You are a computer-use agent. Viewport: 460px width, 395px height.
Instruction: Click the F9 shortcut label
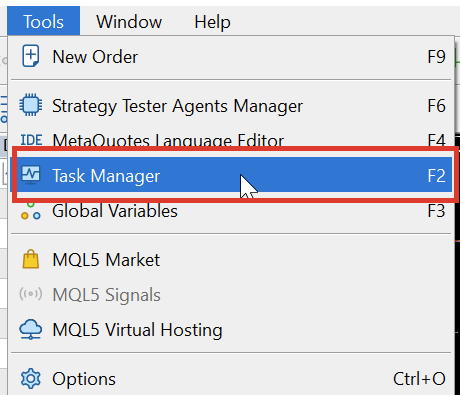[436, 57]
